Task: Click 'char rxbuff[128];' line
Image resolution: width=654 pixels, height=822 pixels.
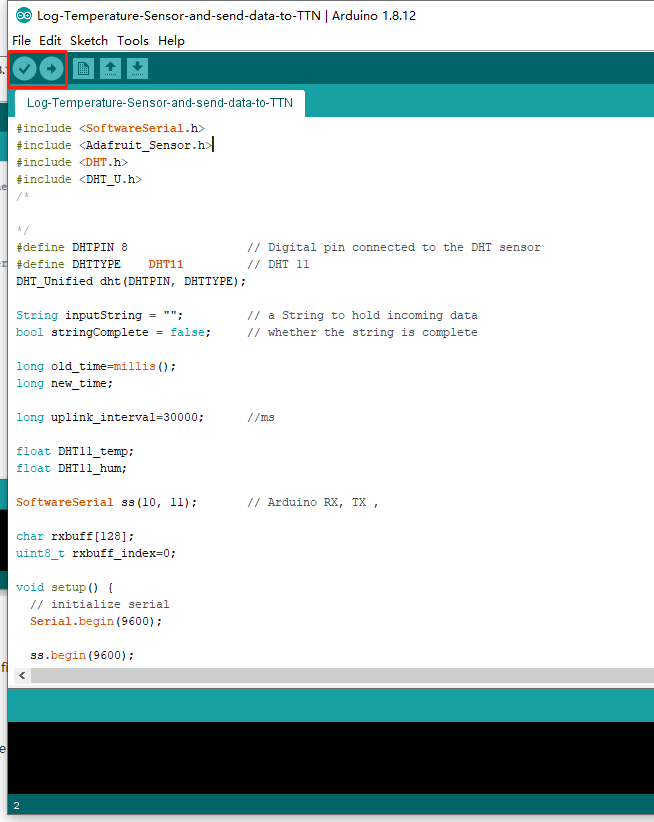Action: [75, 536]
